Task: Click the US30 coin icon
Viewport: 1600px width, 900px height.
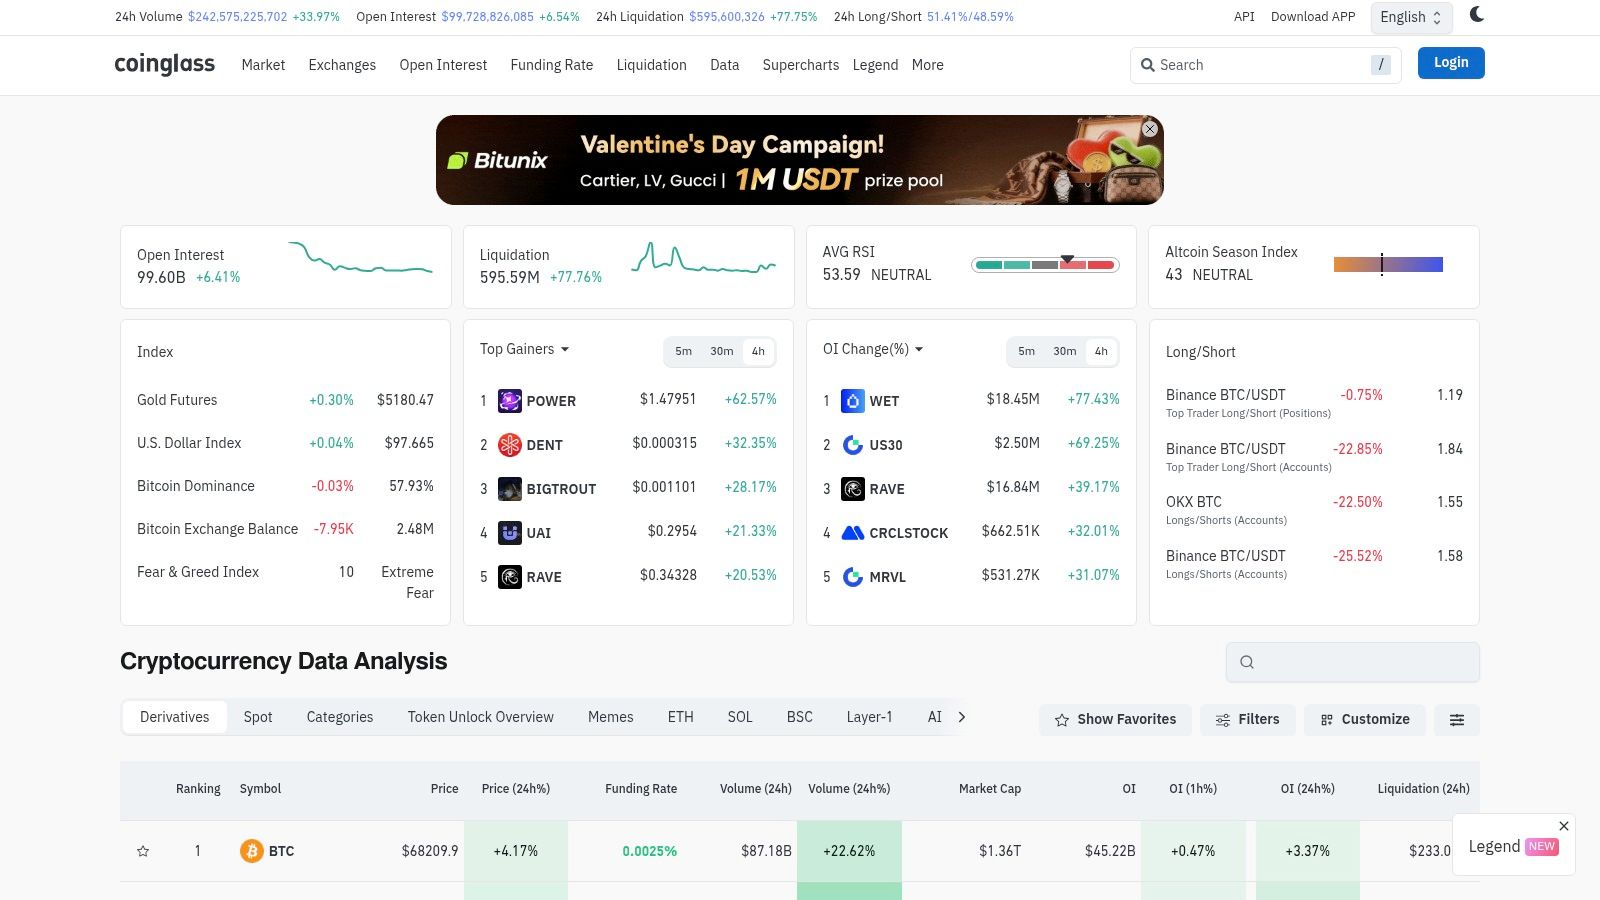Action: tap(853, 445)
